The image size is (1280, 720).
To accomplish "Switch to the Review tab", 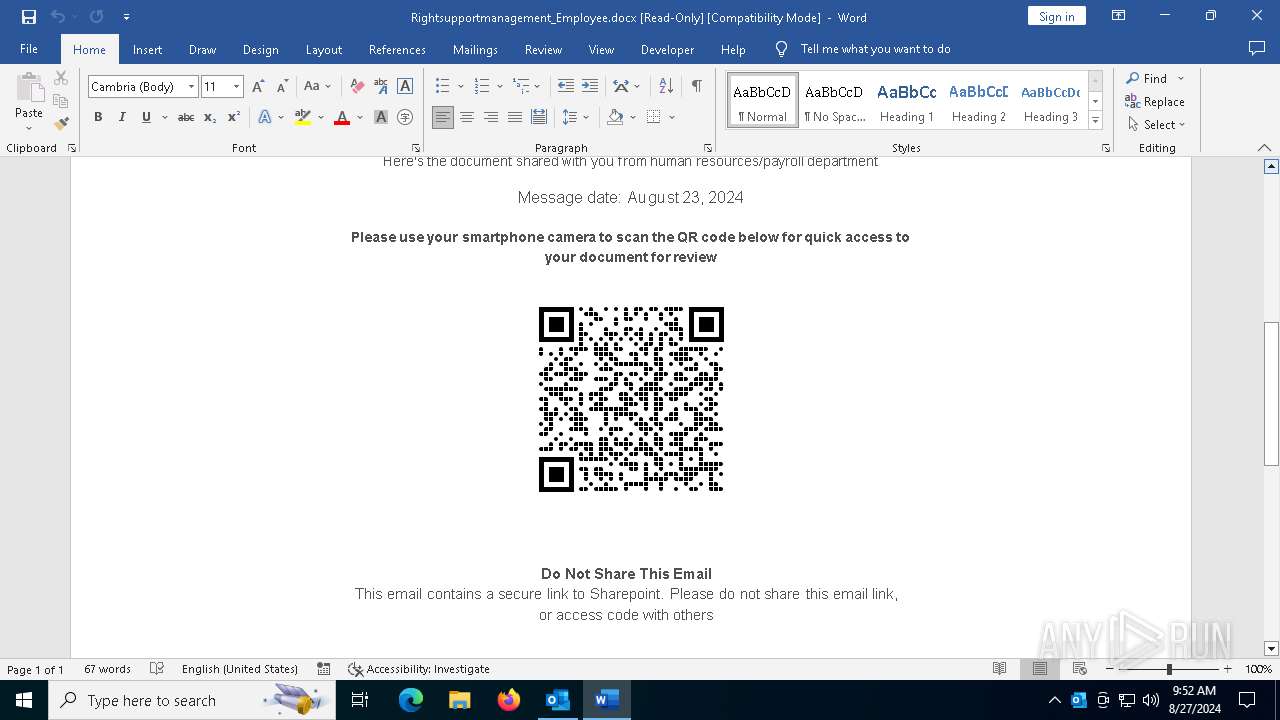I will [543, 49].
